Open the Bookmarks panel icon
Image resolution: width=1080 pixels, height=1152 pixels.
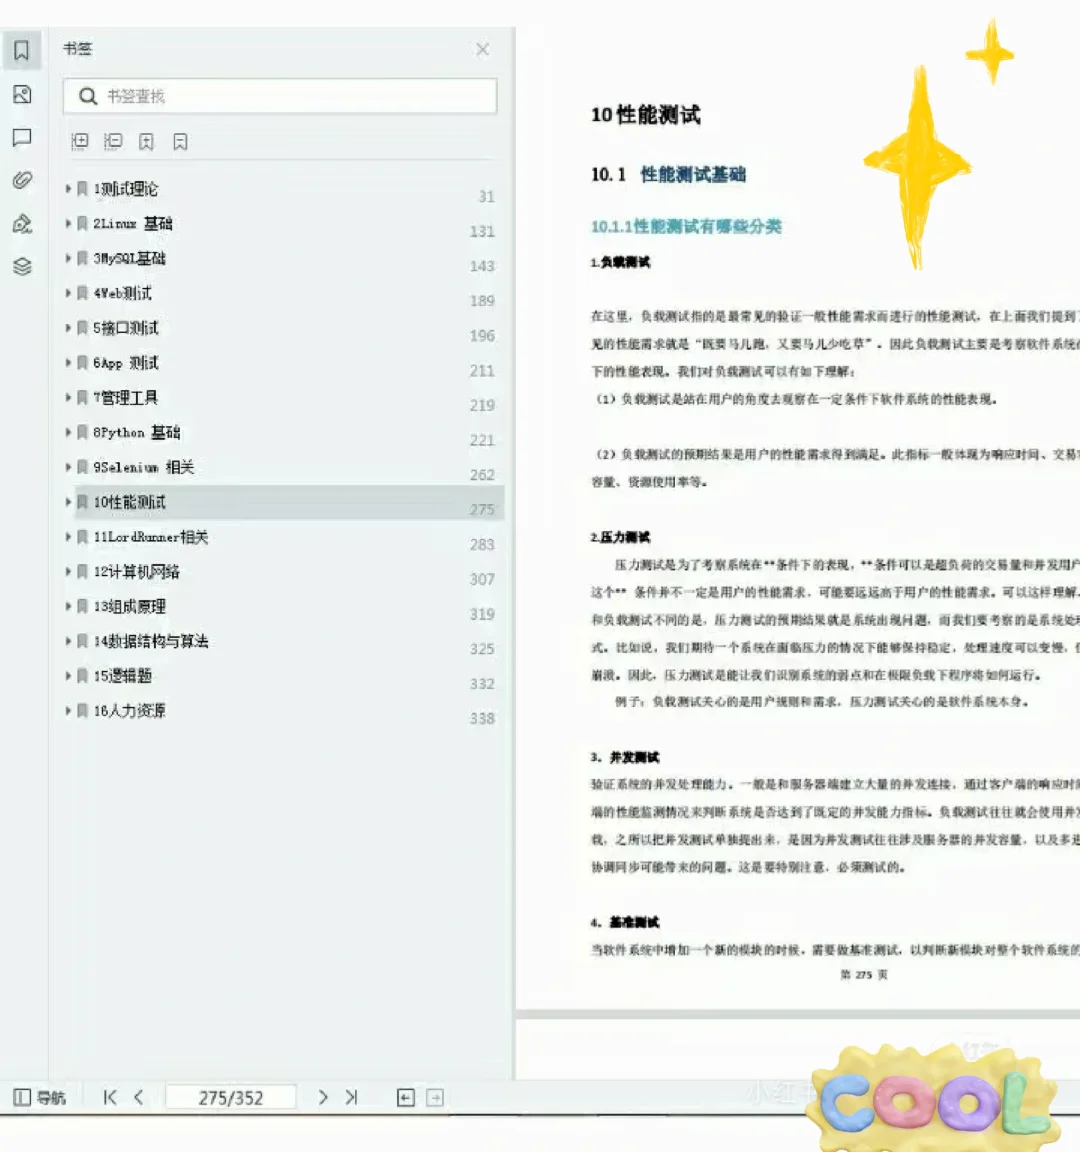(x=22, y=49)
